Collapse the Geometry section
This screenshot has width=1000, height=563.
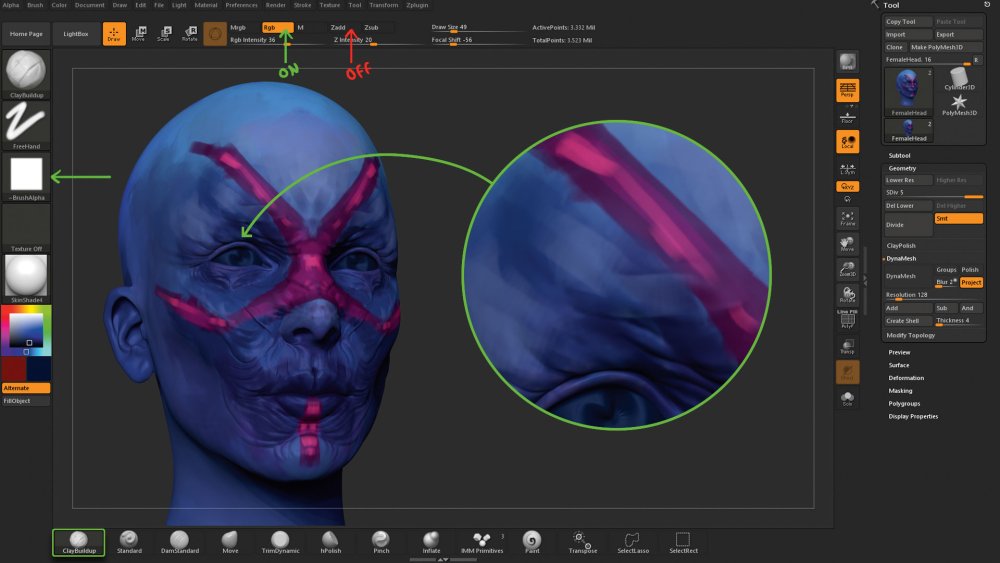[x=902, y=168]
